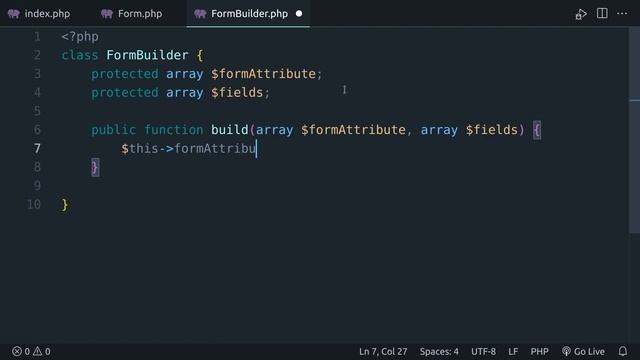The image size is (640, 360).
Task: Run the file with the run/debug icon
Action: click(x=581, y=14)
